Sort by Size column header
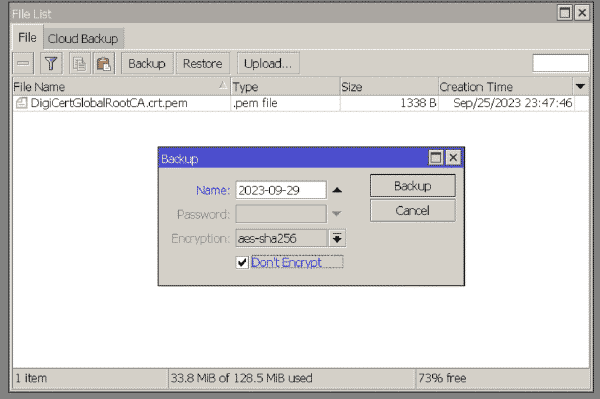This screenshot has width=600, height=399. pyautogui.click(x=389, y=86)
